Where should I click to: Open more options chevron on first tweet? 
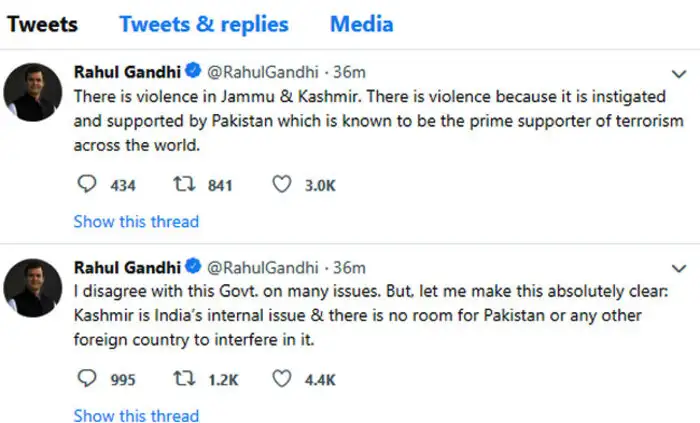coord(681,73)
